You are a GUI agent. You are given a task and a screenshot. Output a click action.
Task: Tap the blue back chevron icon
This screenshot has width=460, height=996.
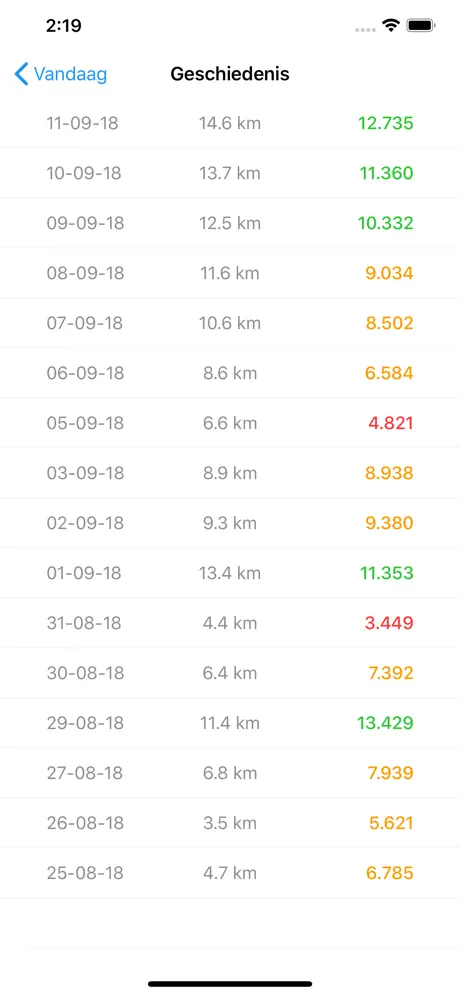point(21,74)
